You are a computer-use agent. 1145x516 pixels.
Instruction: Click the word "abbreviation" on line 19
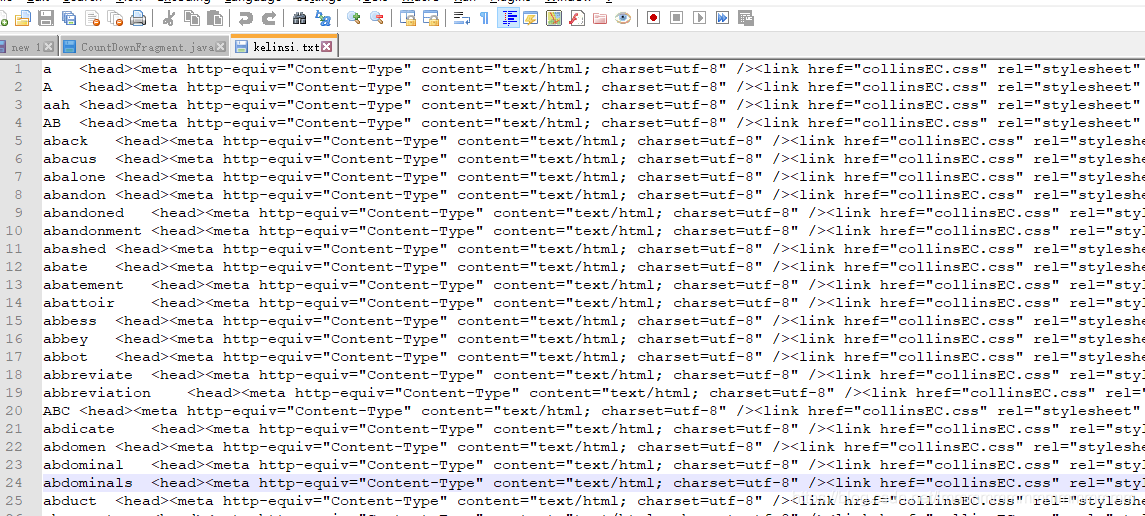tap(96, 393)
